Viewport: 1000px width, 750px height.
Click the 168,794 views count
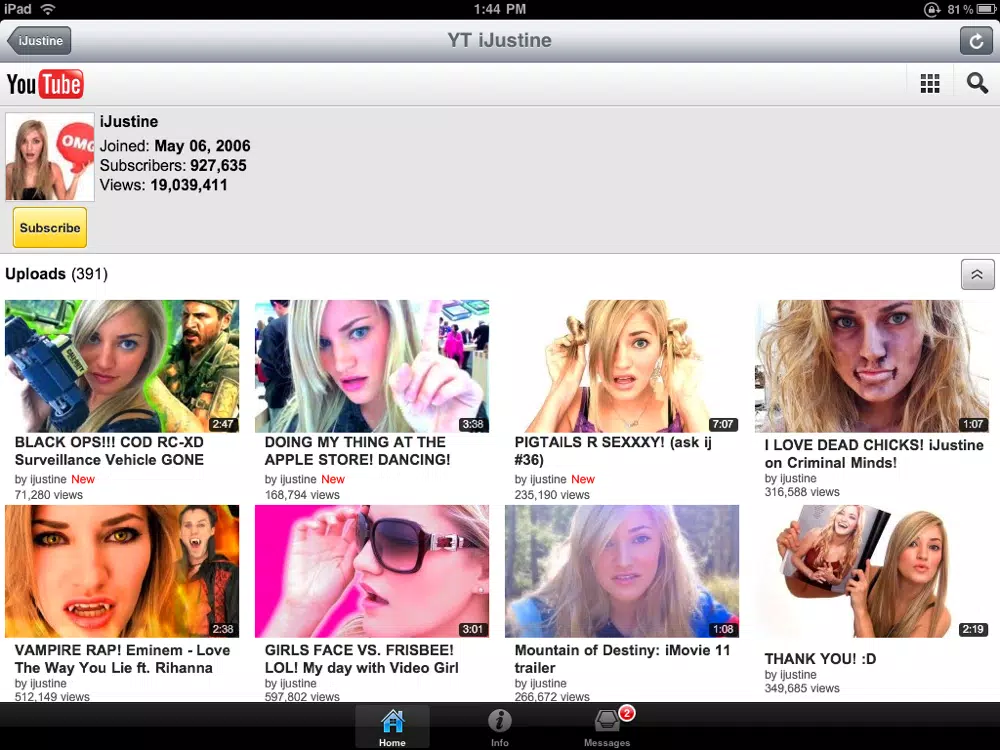pyautogui.click(x=302, y=495)
